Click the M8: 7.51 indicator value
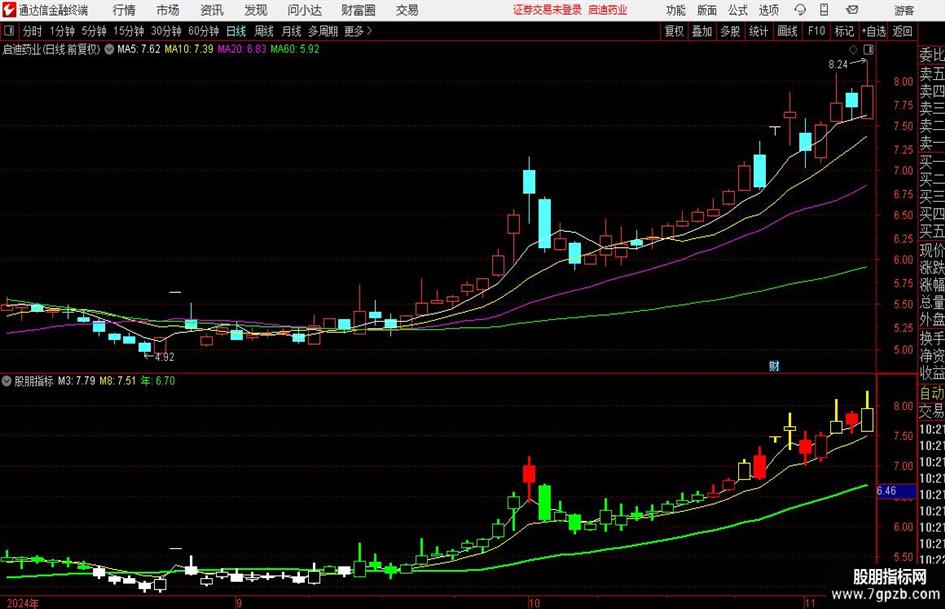 pos(118,381)
